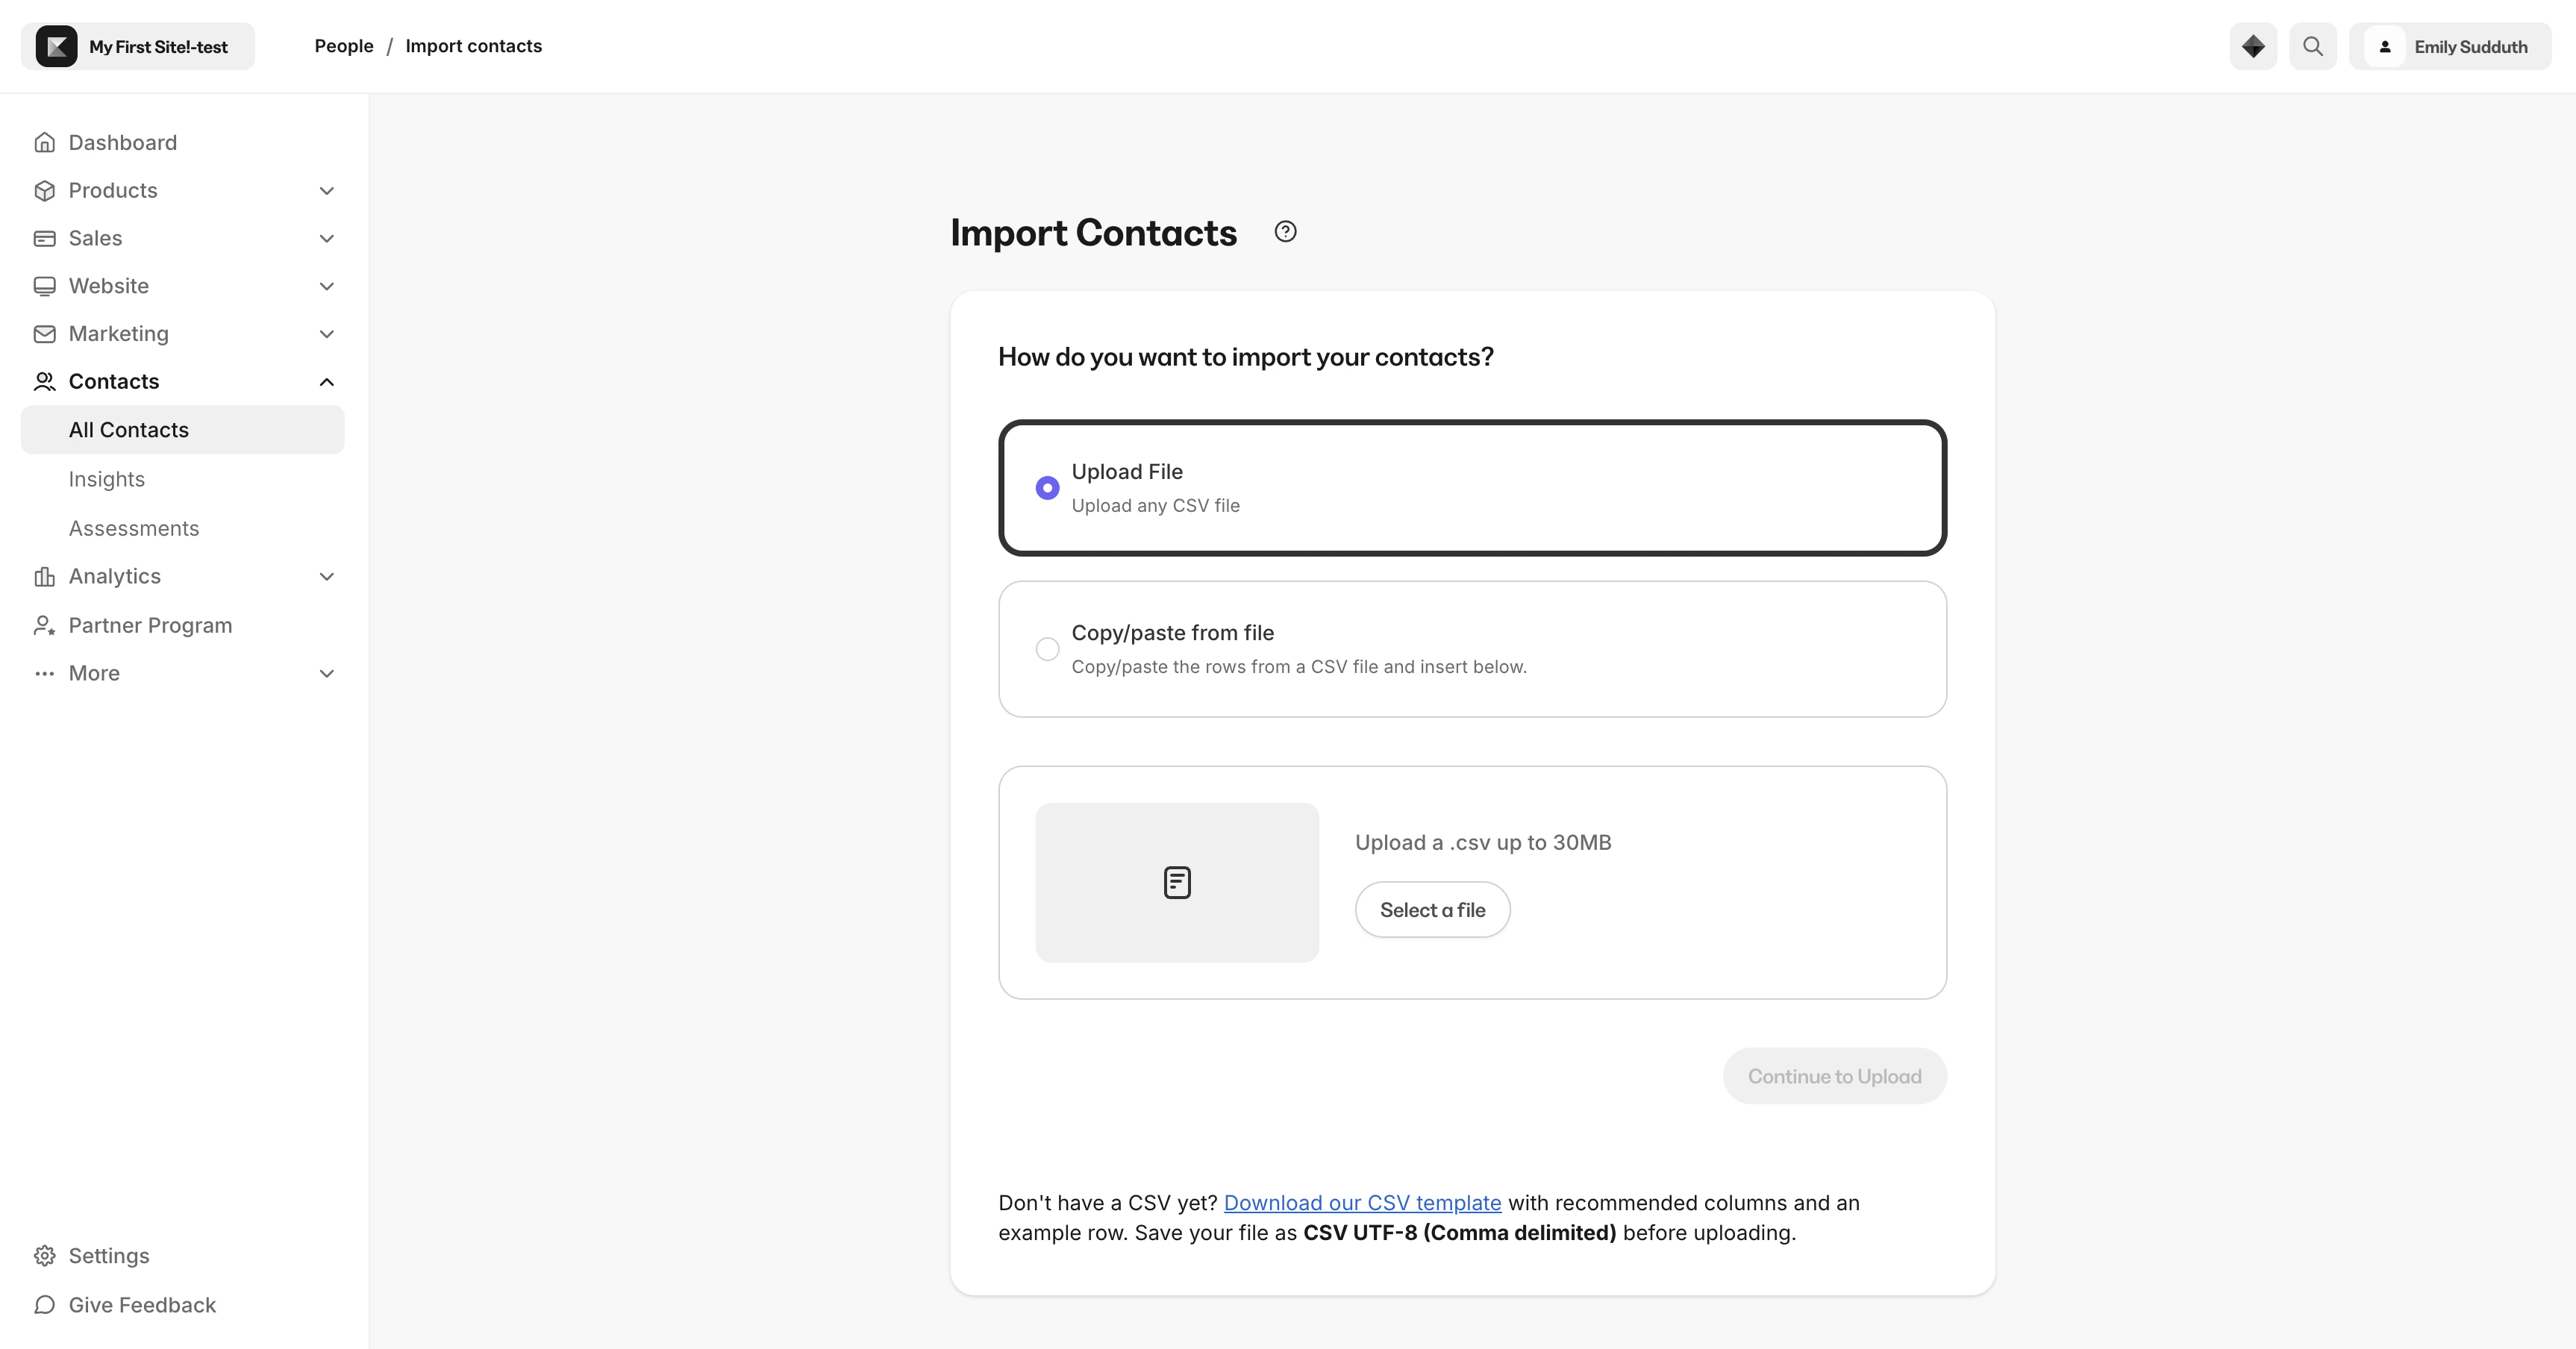Viewport: 2576px width, 1349px height.
Task: Select the Products icon in the sidebar
Action: [45, 190]
